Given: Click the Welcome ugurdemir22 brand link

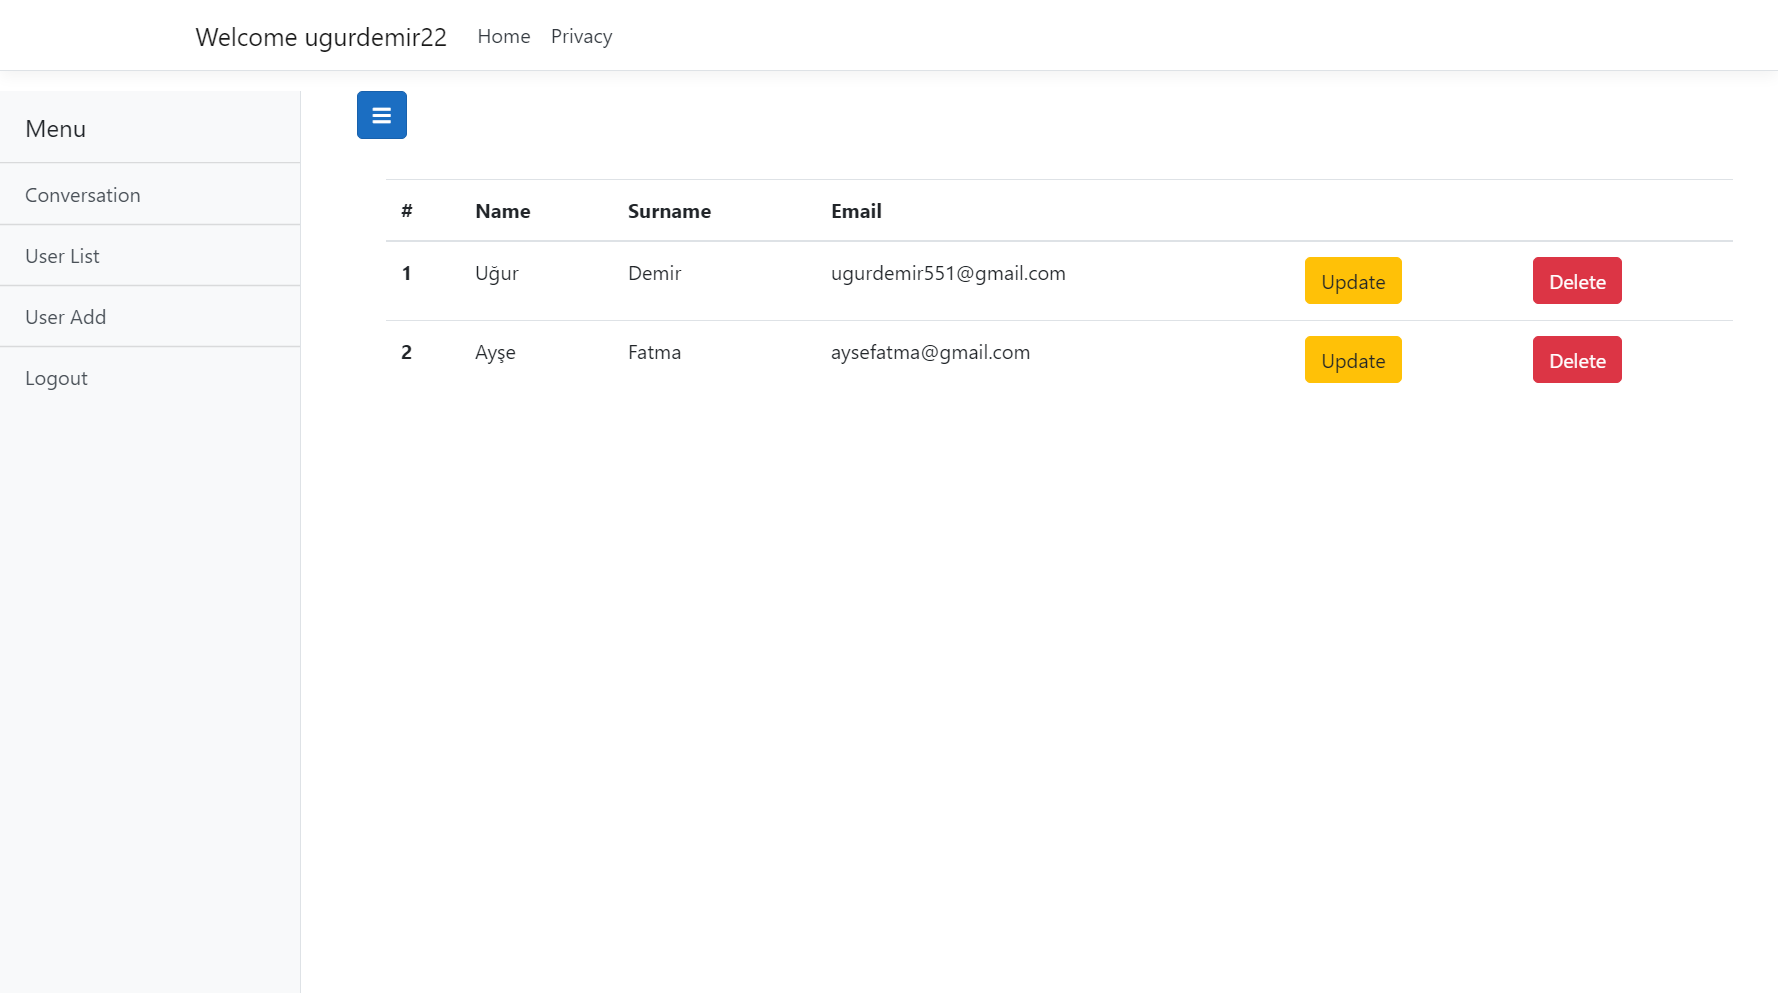Looking at the screenshot, I should point(321,37).
